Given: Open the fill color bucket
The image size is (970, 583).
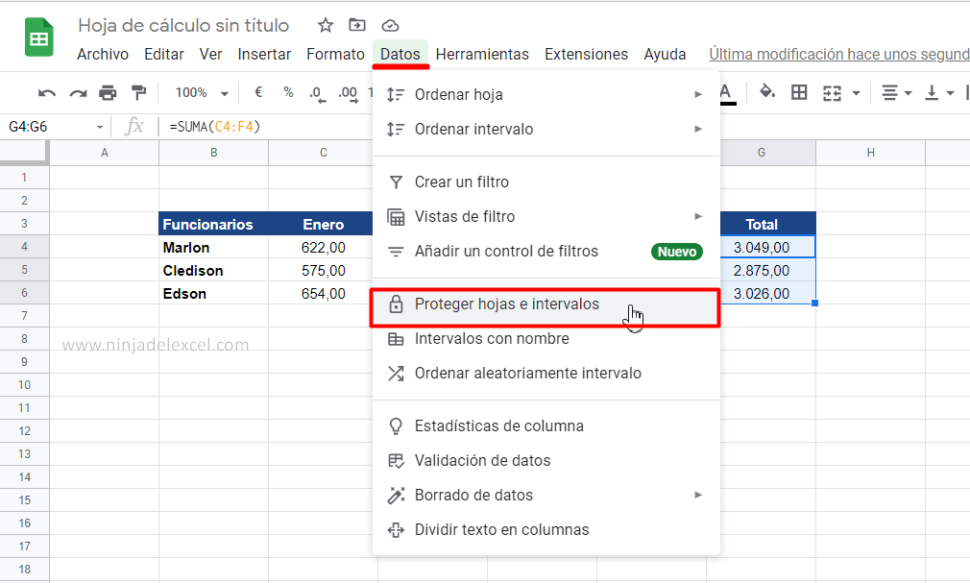Looking at the screenshot, I should (767, 93).
